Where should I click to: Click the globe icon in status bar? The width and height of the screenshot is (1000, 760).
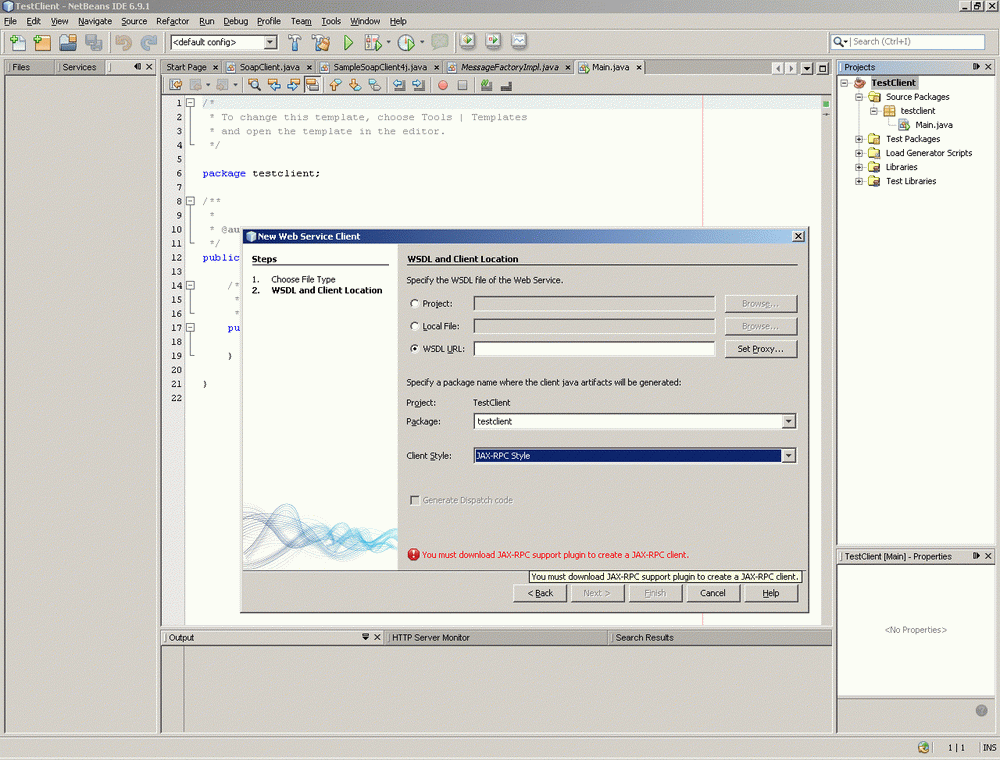coord(923,747)
